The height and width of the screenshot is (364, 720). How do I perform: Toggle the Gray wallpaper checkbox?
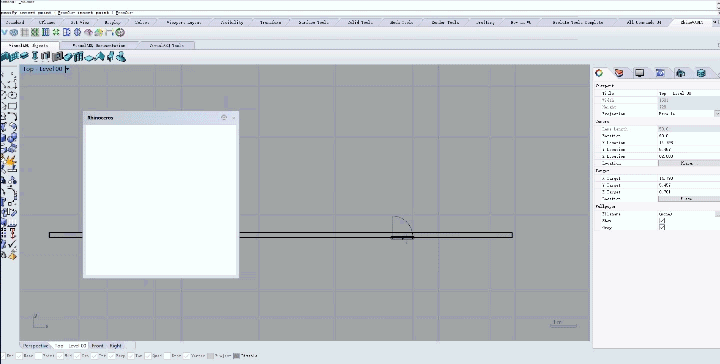662,227
